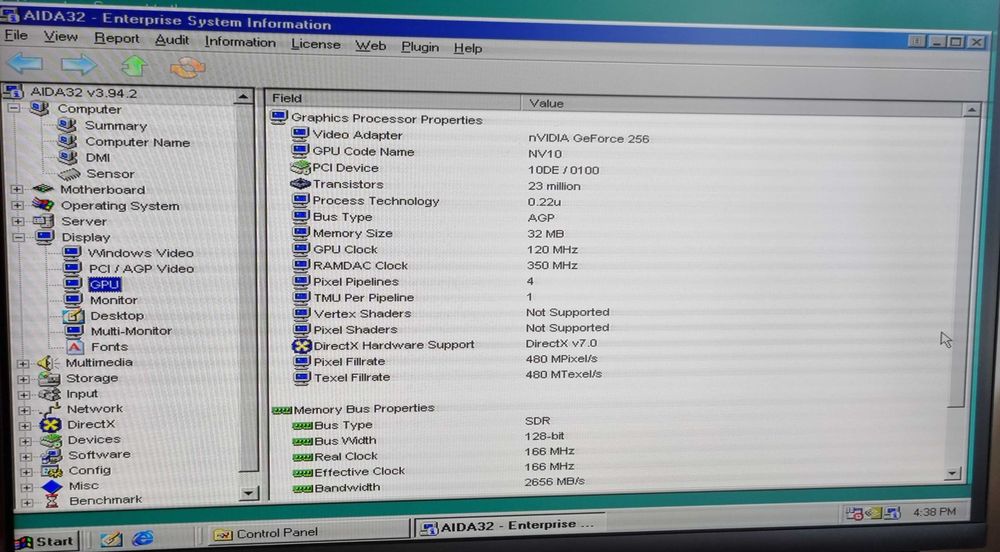Click the Monitor tree icon
This screenshot has width=1000, height=552.
pos(73,299)
